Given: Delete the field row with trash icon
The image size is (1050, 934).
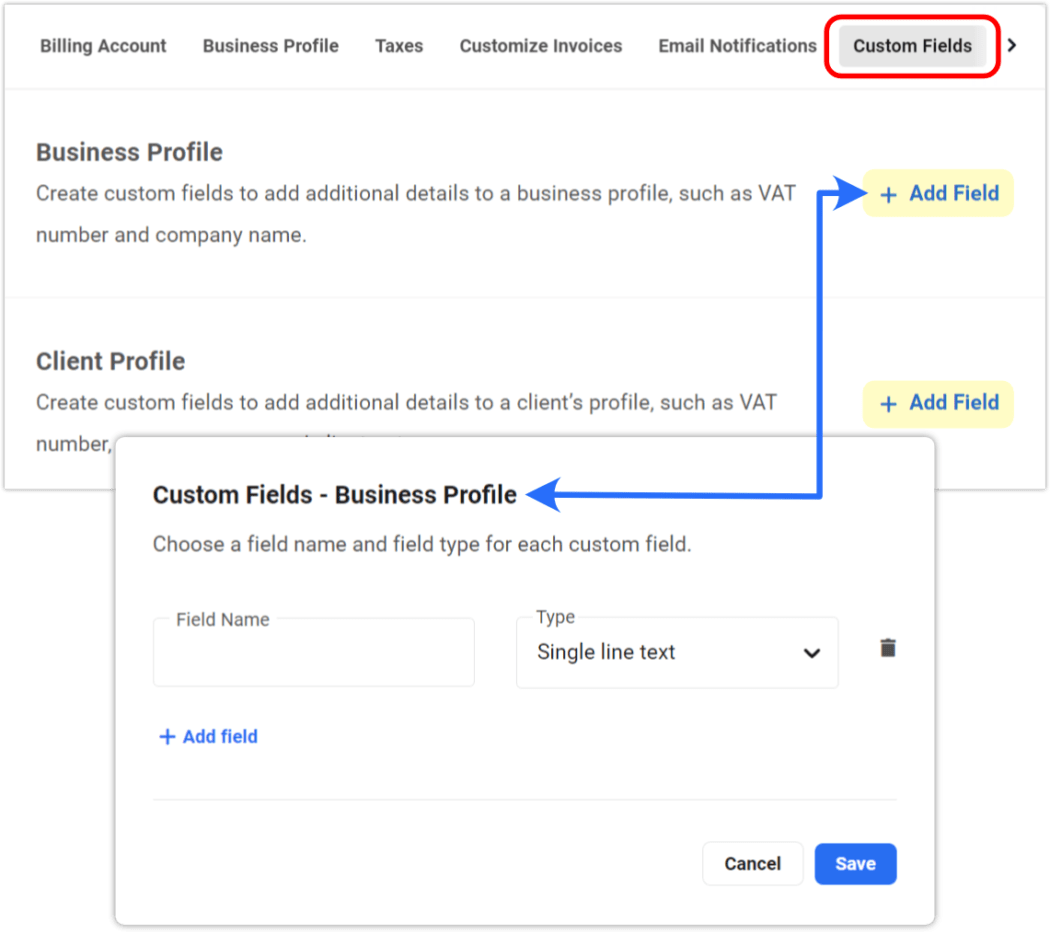Looking at the screenshot, I should tap(888, 647).
